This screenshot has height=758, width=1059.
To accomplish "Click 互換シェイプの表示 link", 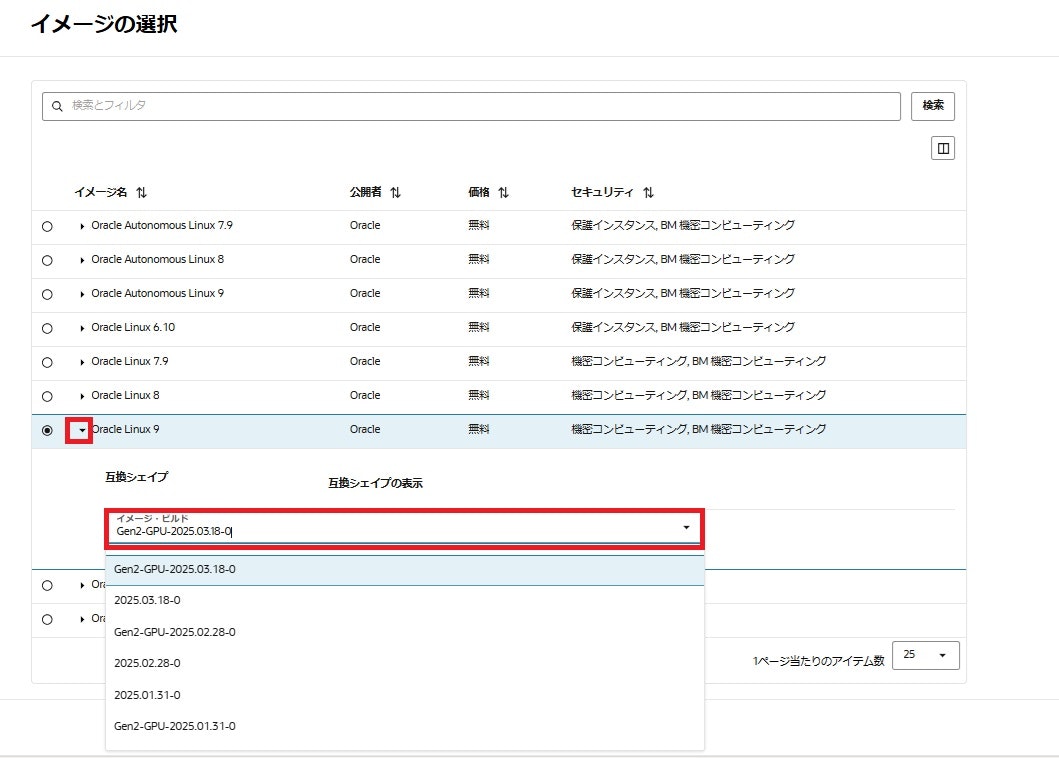I will pos(376,483).
